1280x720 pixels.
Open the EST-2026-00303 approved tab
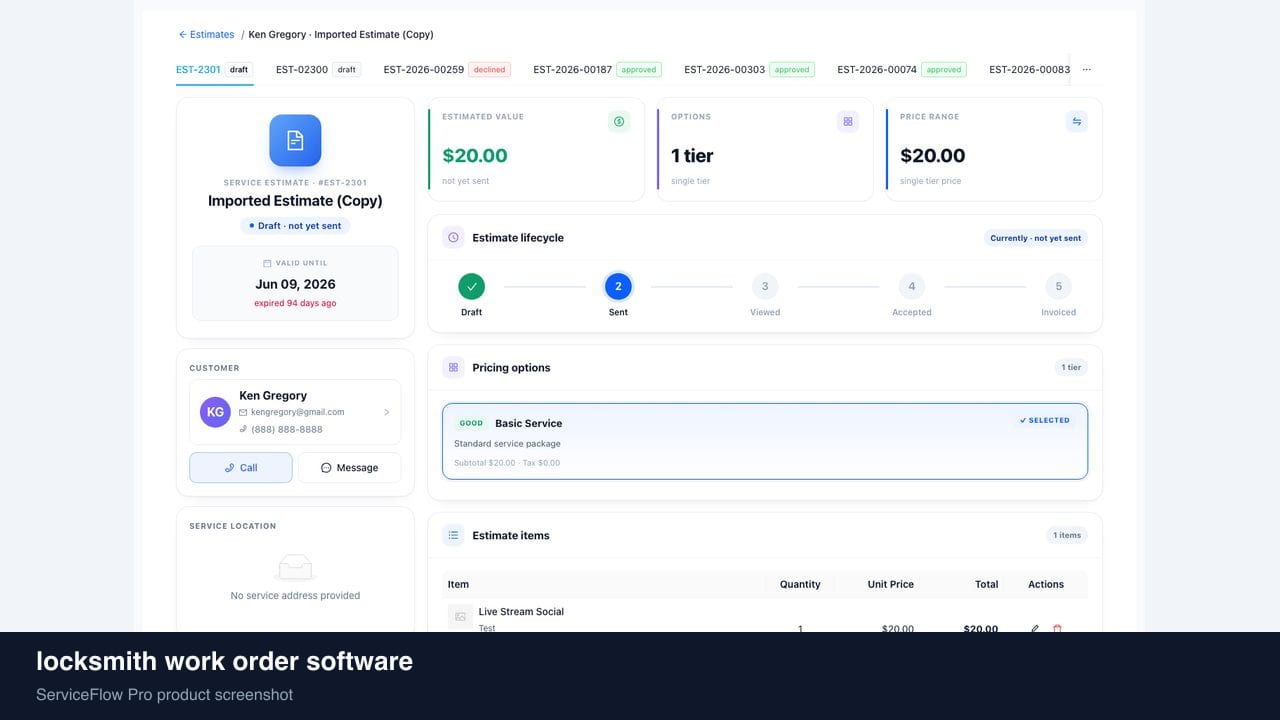[x=749, y=70]
